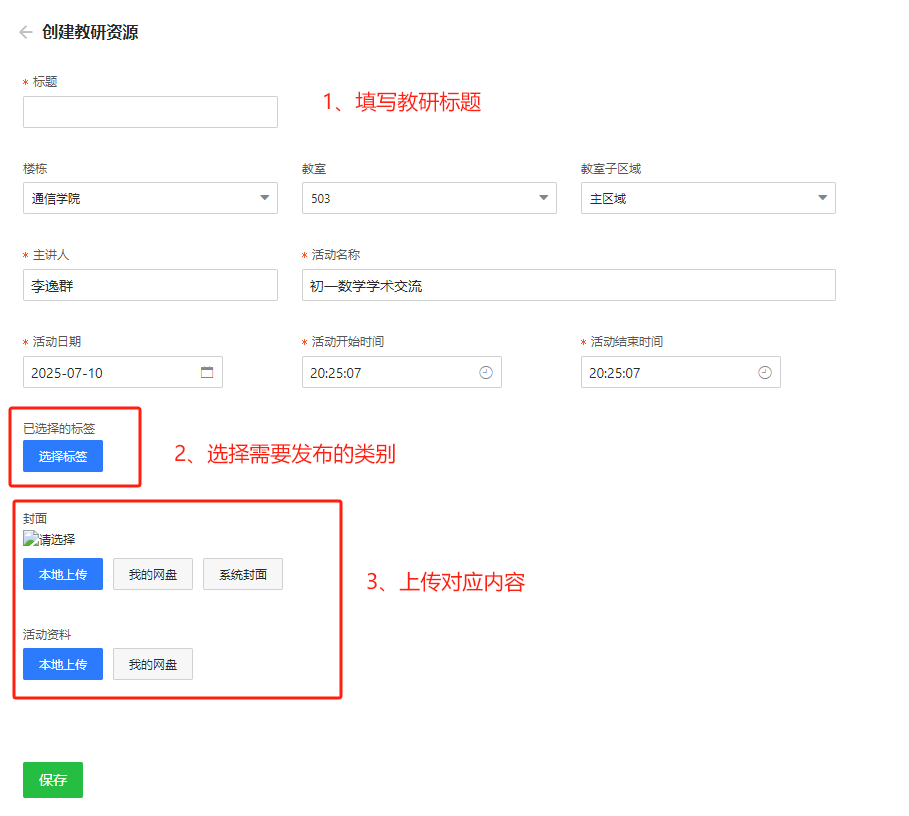
Task: Choose 我的网盘 under 活动资料
Action: [153, 664]
